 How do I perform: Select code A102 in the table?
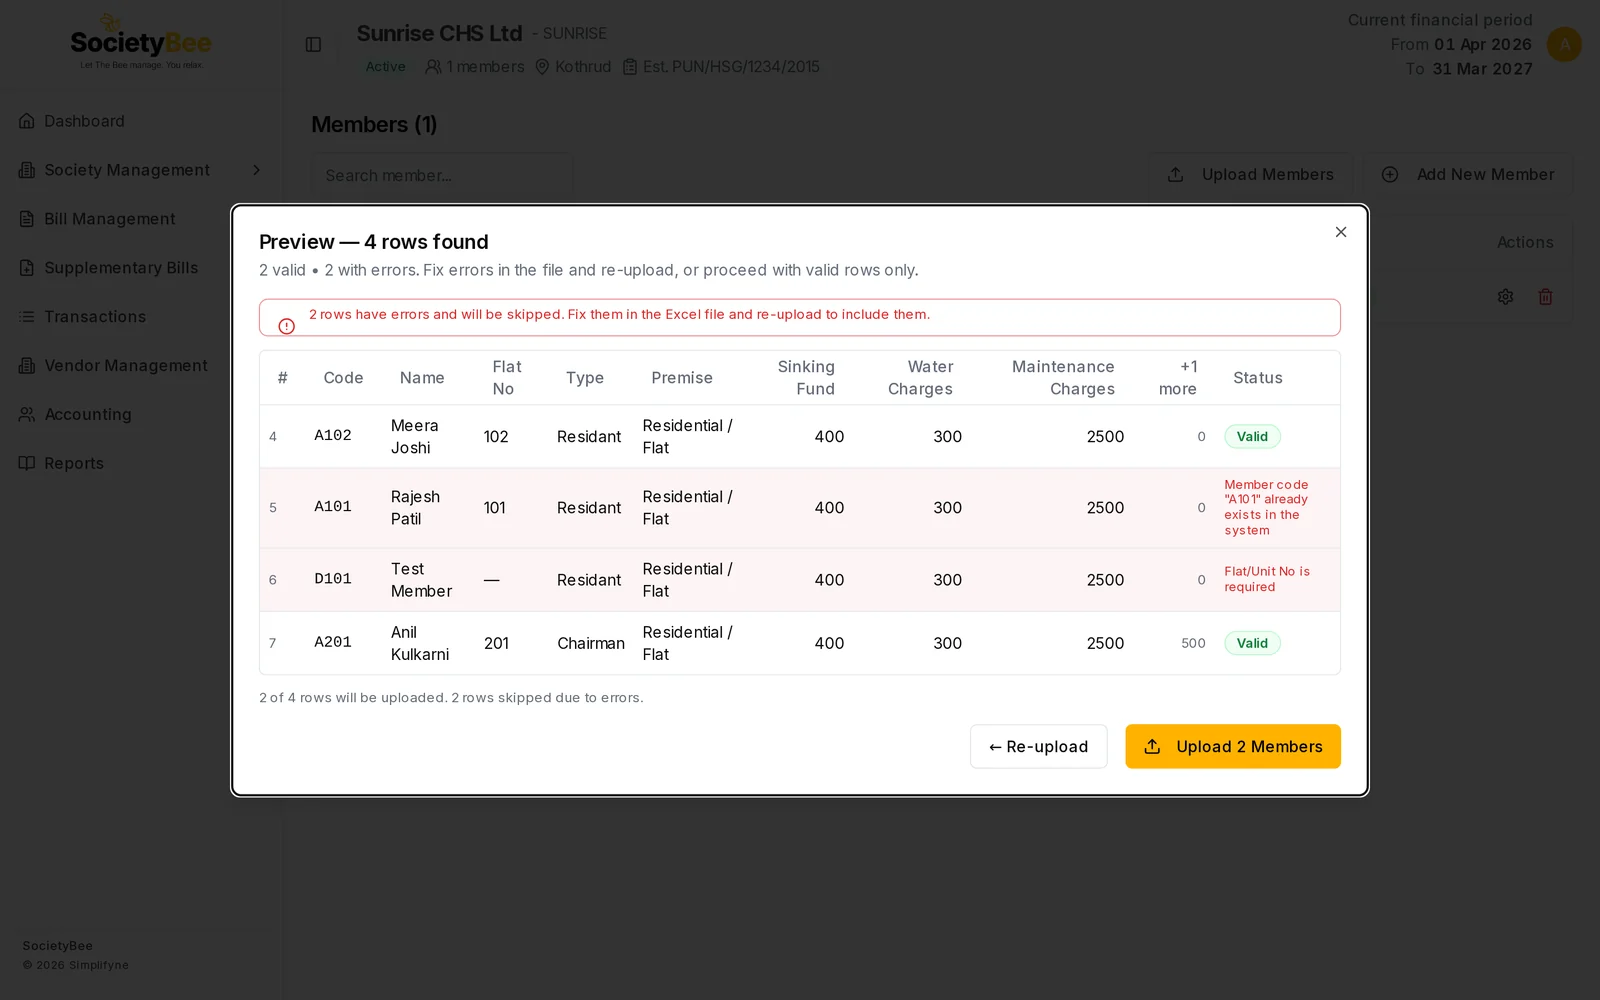pyautogui.click(x=333, y=436)
